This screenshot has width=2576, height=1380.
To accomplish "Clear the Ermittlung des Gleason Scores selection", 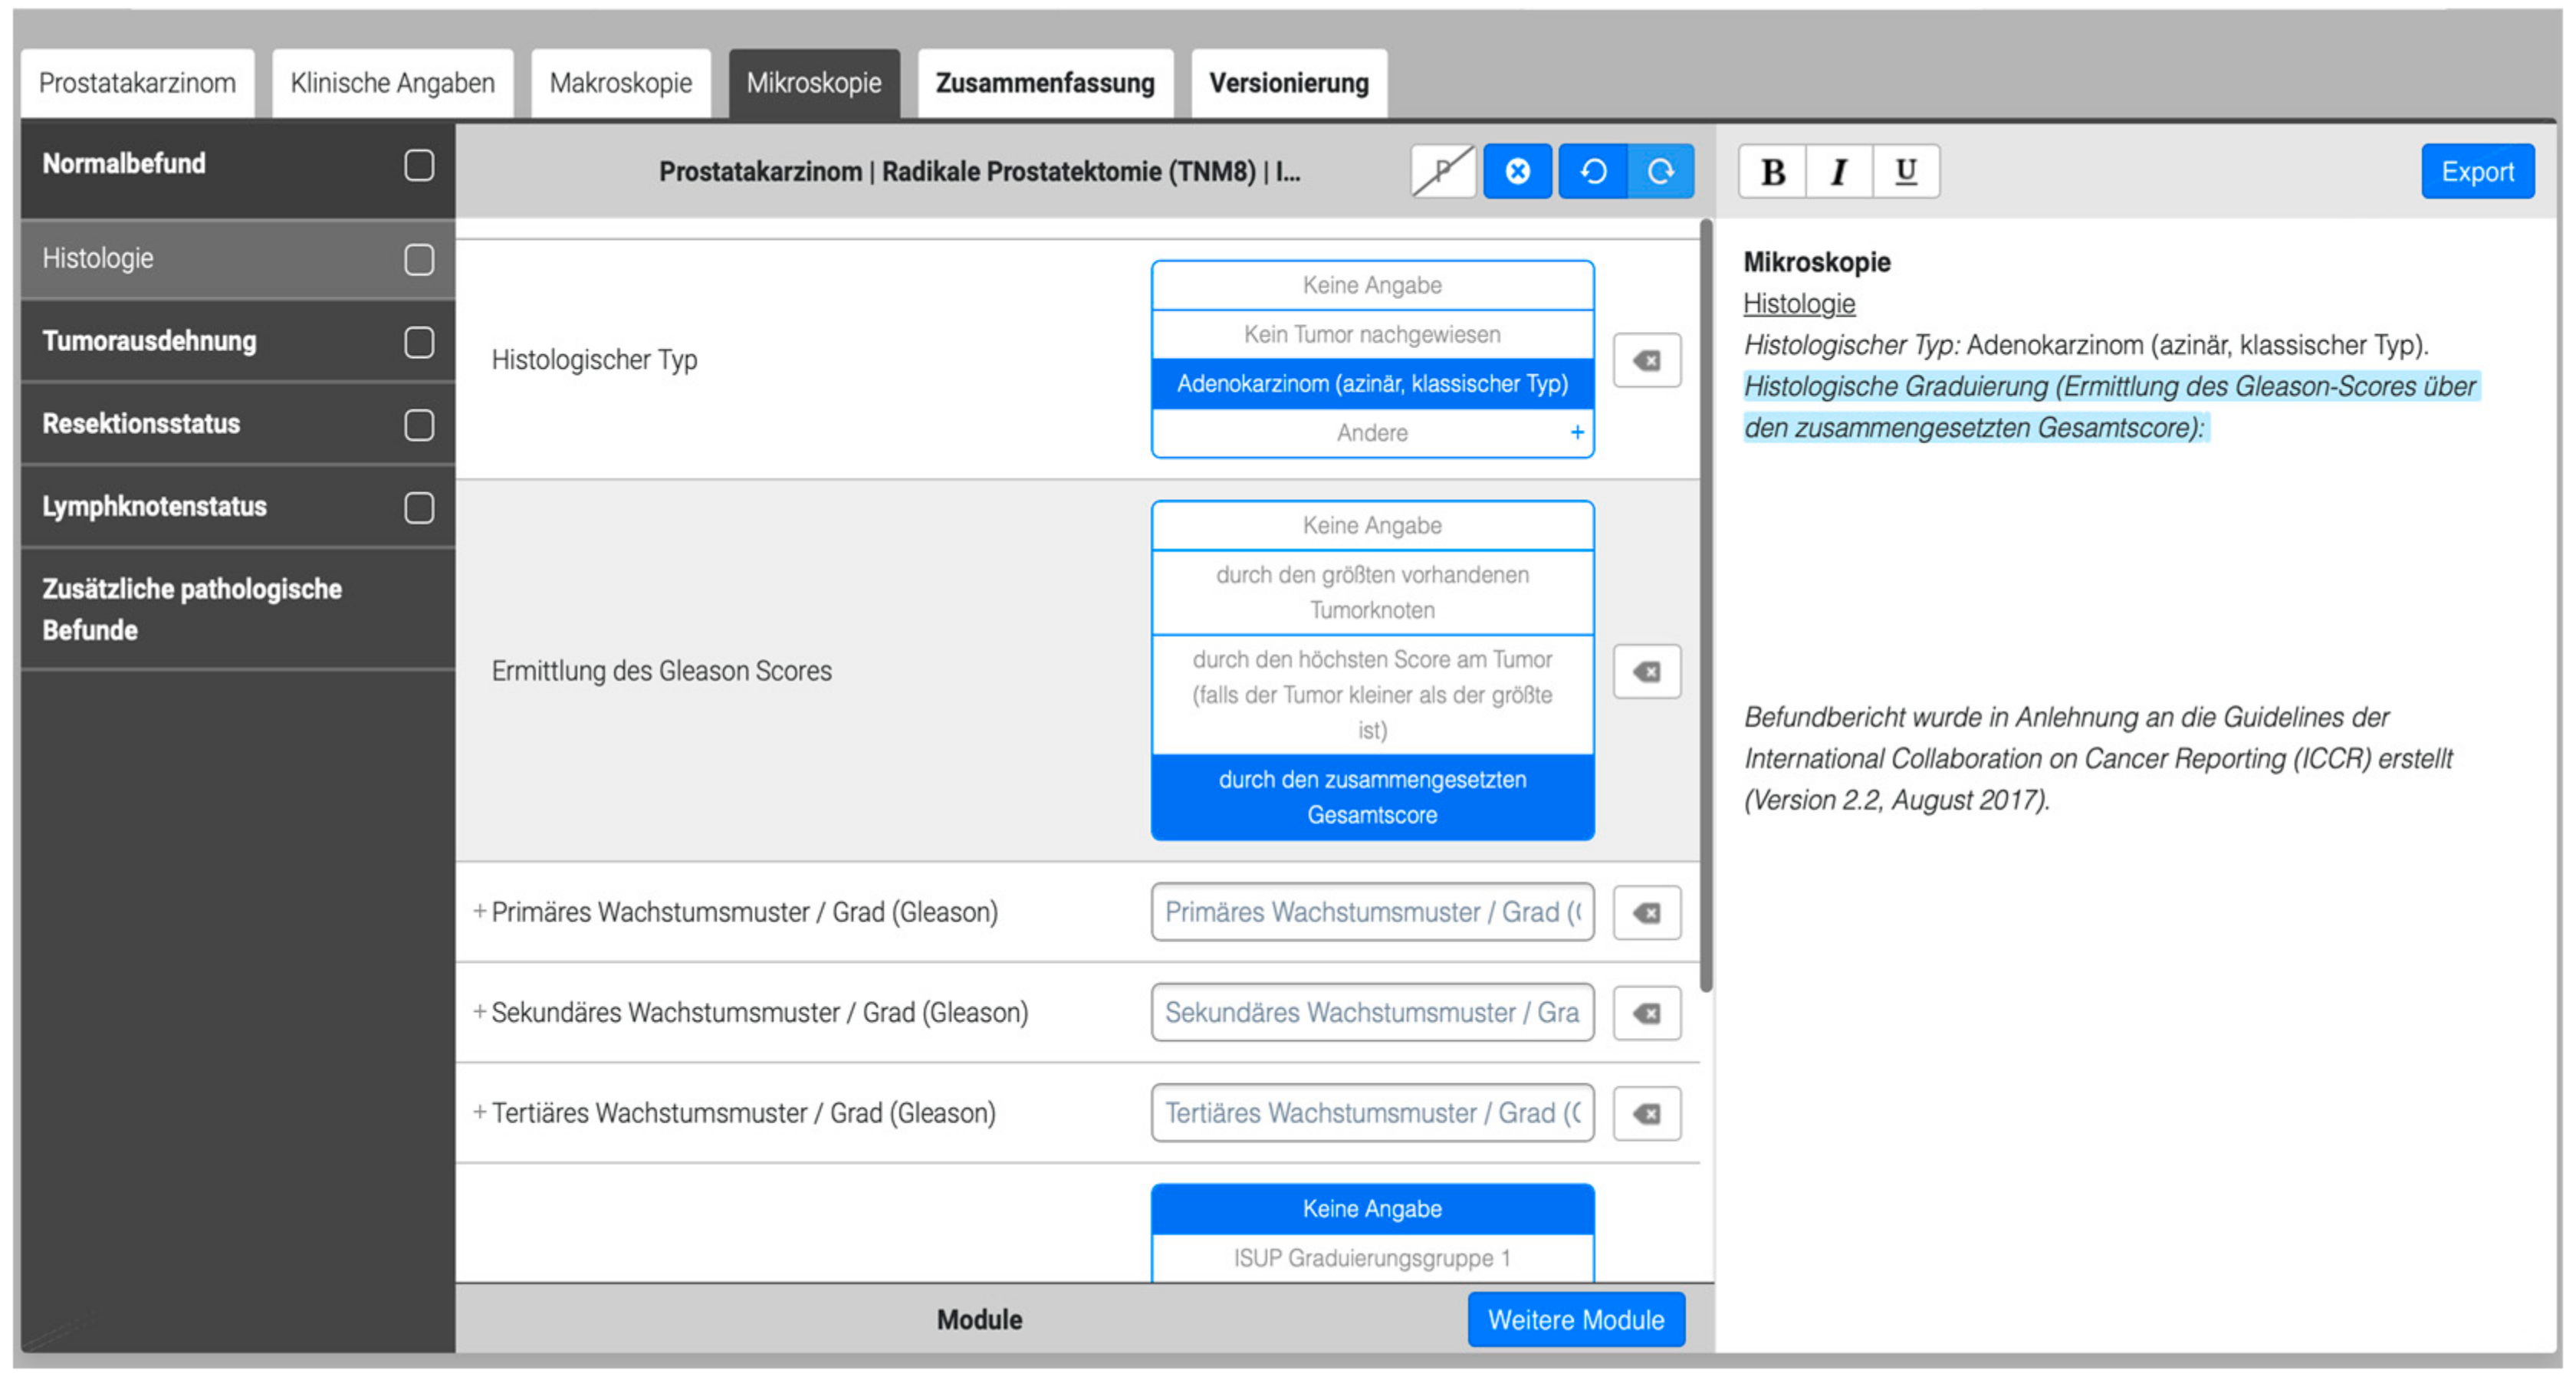I will click(x=1646, y=671).
